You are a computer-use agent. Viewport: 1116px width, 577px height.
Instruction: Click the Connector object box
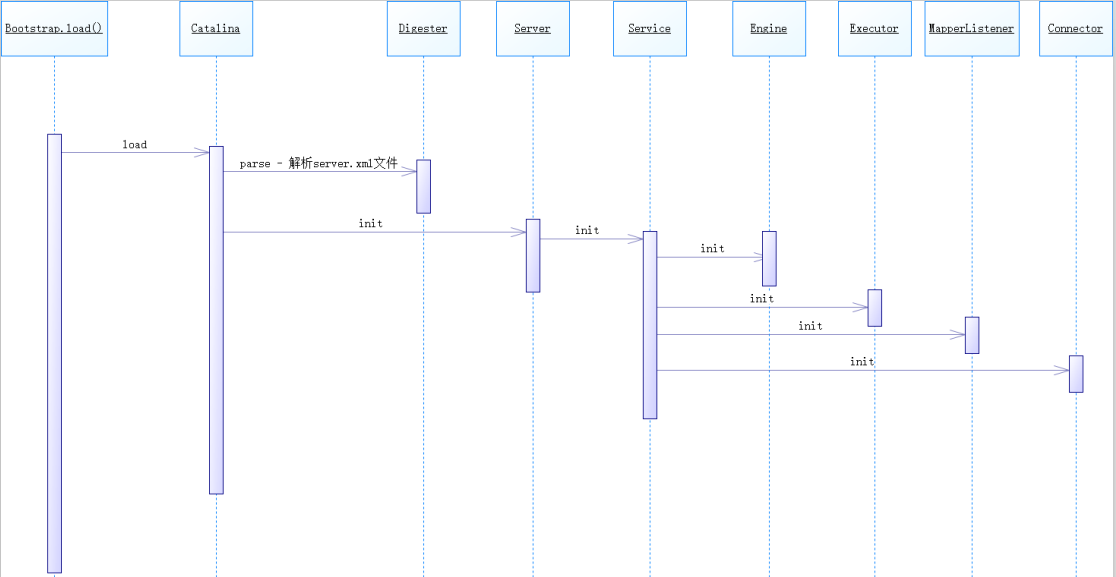(1075, 28)
